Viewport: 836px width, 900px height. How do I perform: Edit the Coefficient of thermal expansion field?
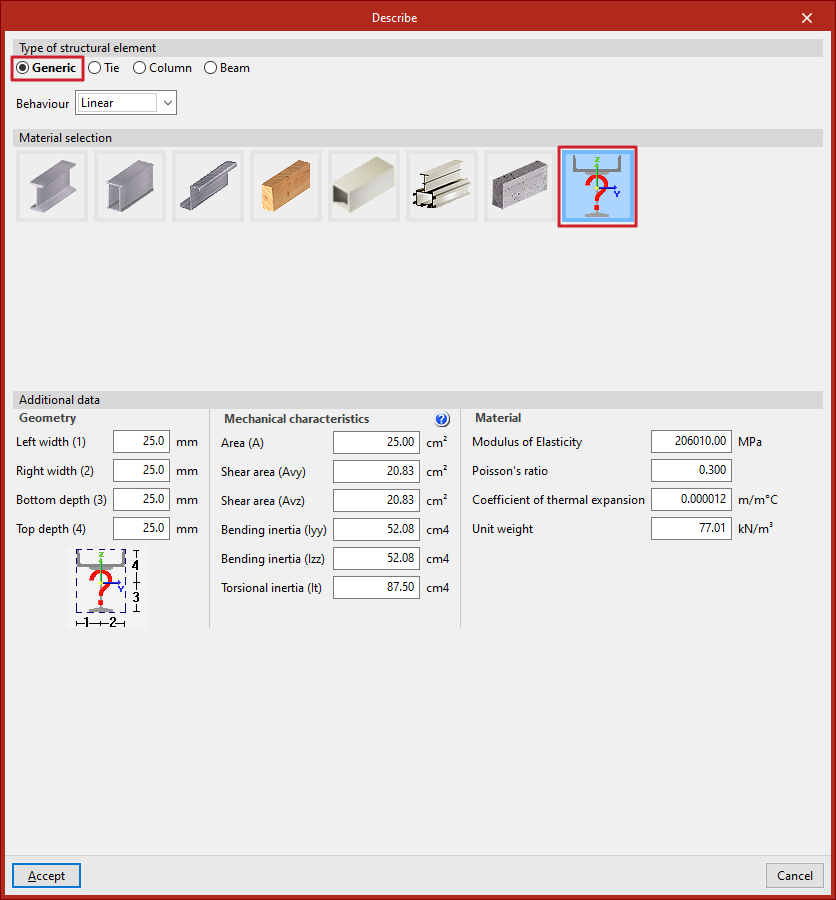pyautogui.click(x=691, y=499)
